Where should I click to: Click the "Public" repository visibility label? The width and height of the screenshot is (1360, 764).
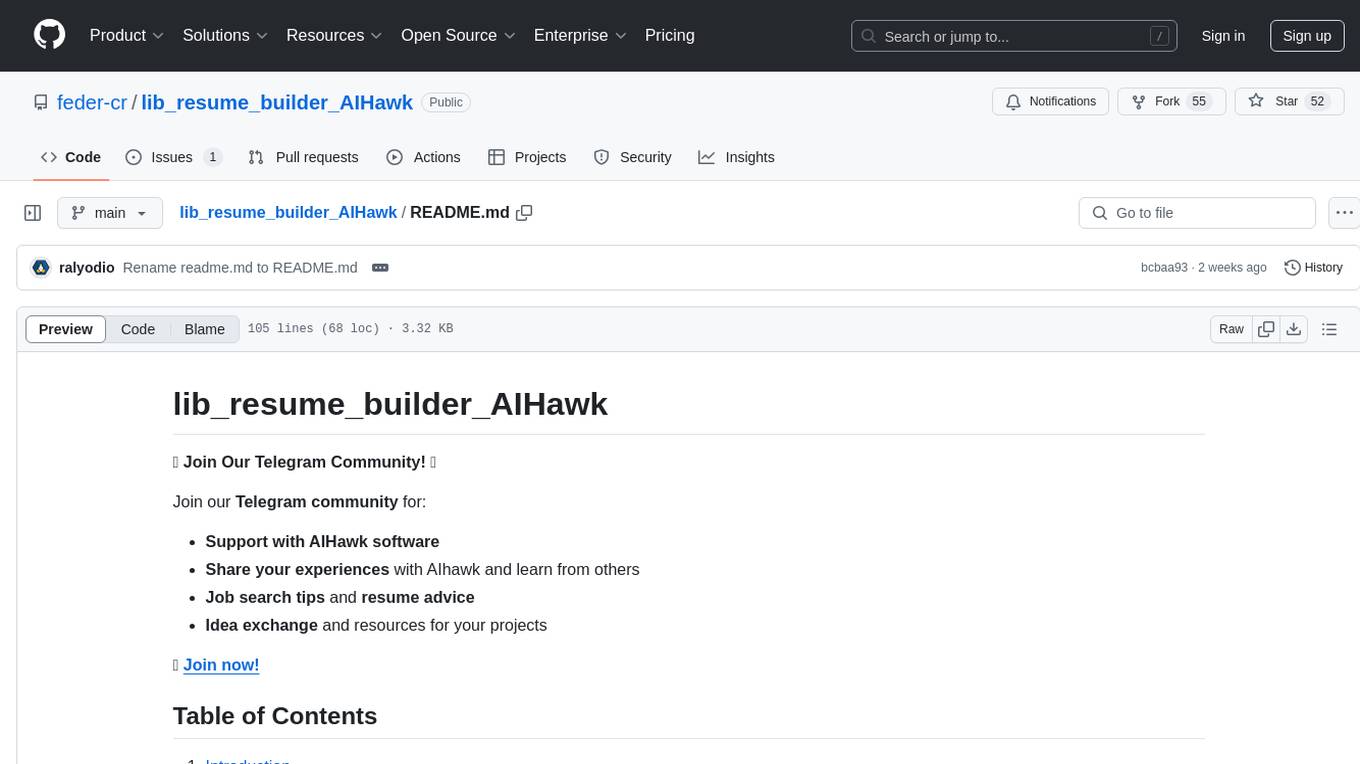(x=446, y=102)
